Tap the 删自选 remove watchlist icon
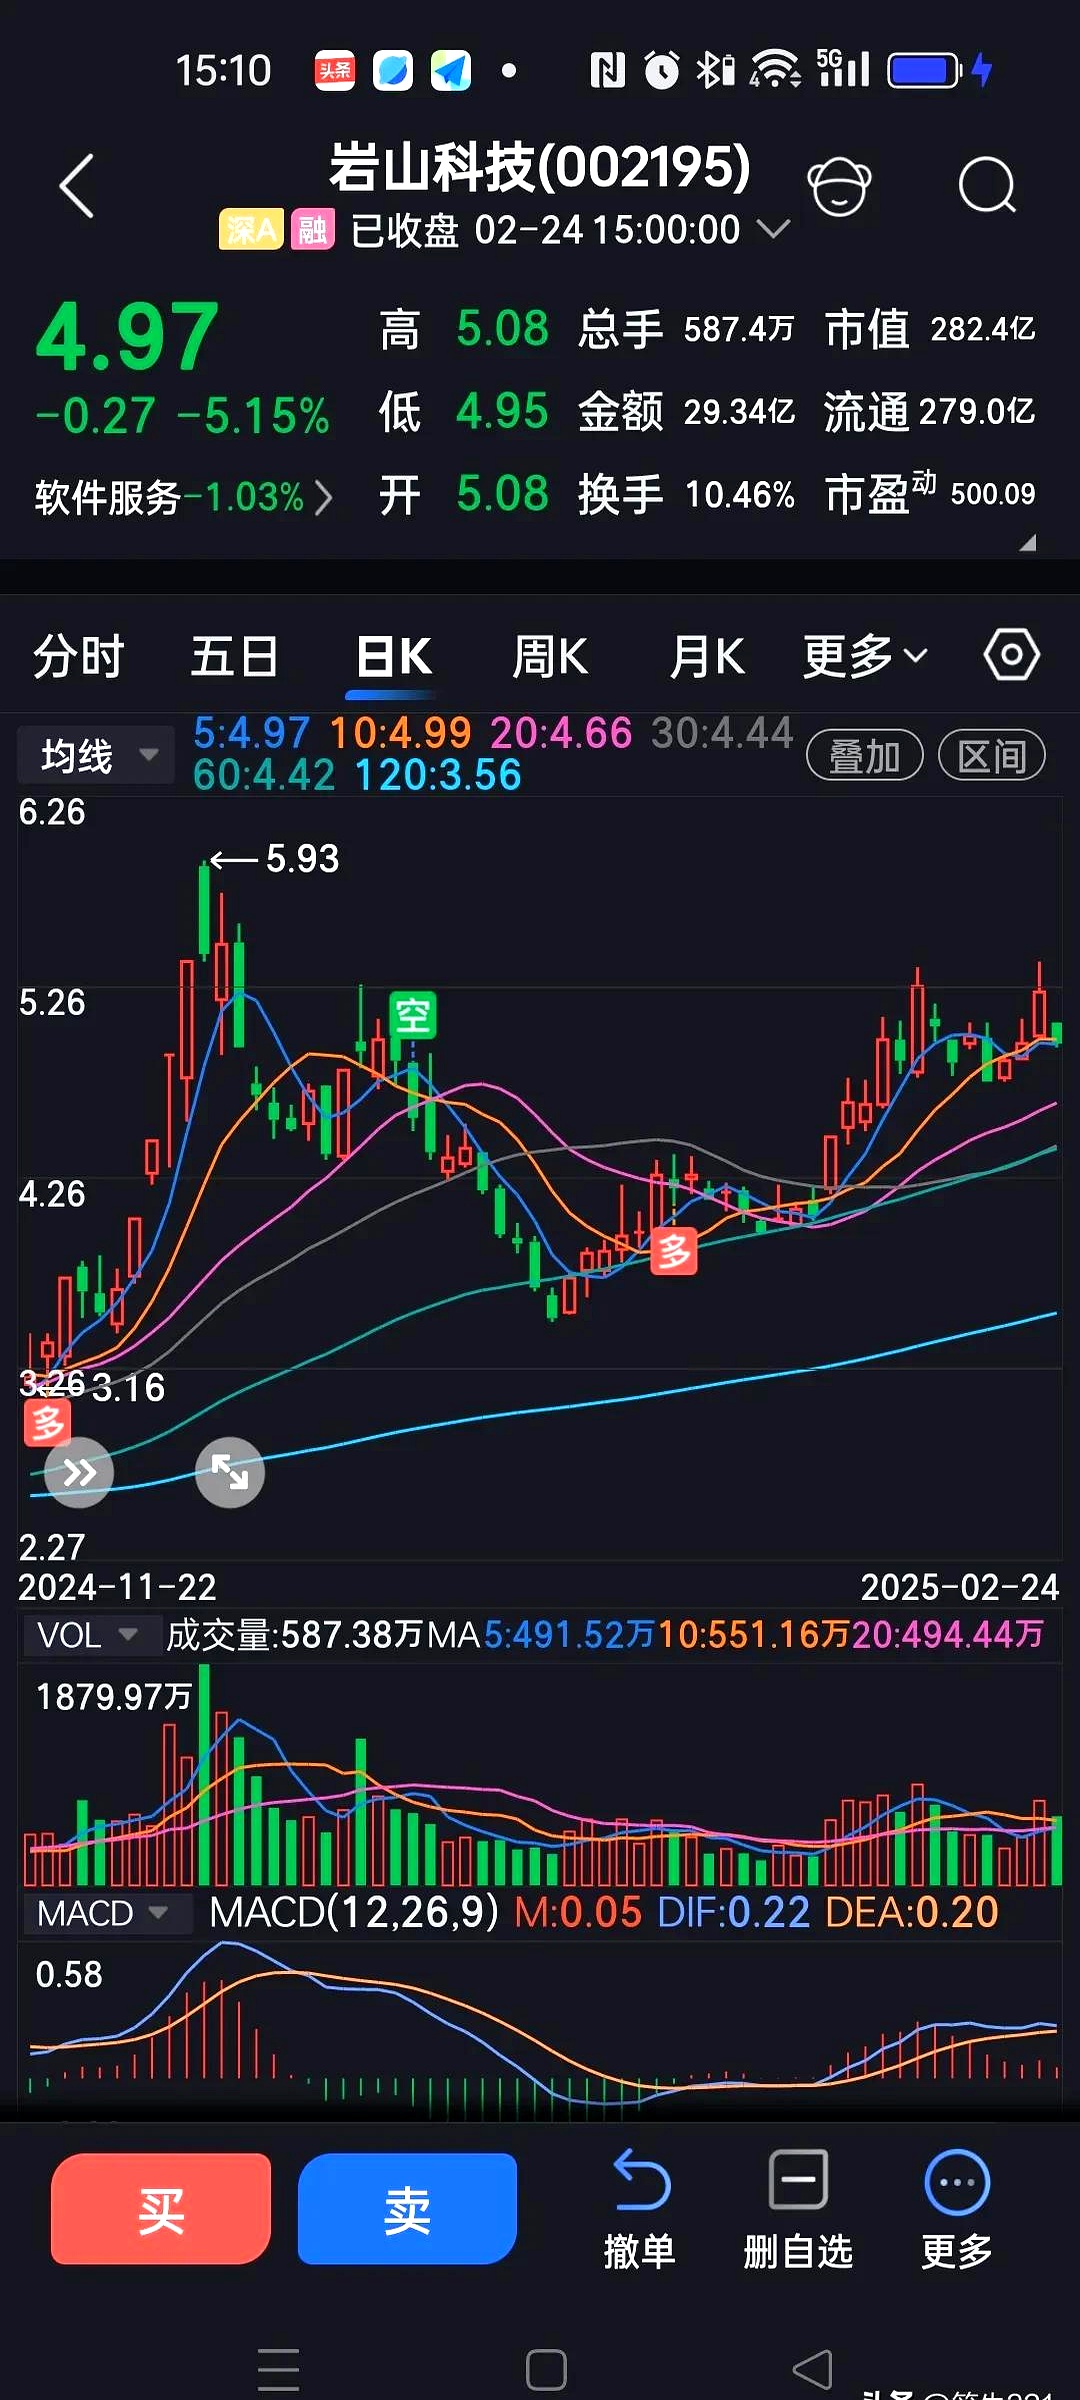Viewport: 1080px width, 2400px height. pos(798,2179)
